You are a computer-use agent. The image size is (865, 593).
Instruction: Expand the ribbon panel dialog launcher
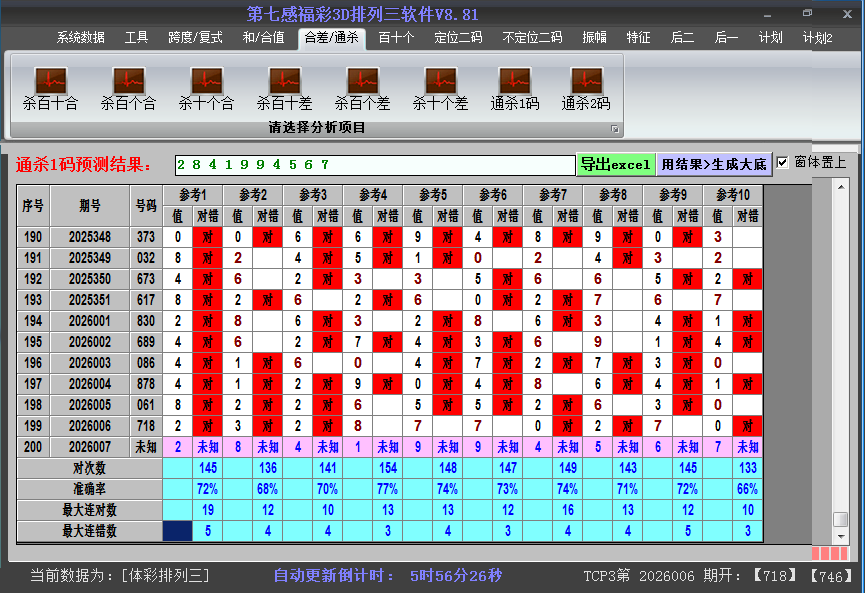(615, 129)
